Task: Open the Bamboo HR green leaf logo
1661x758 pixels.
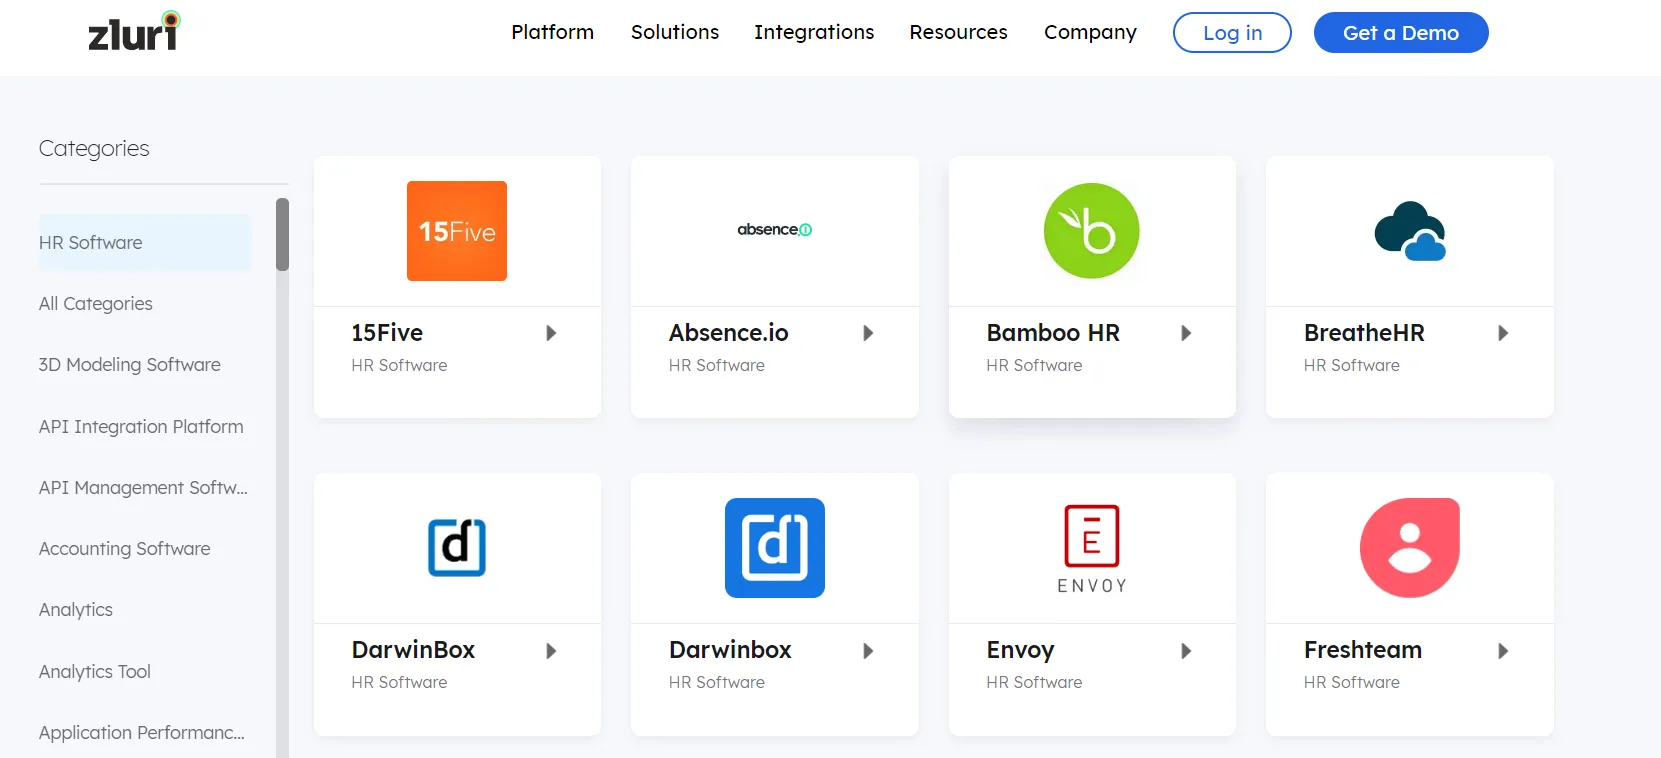Action: pyautogui.click(x=1092, y=231)
